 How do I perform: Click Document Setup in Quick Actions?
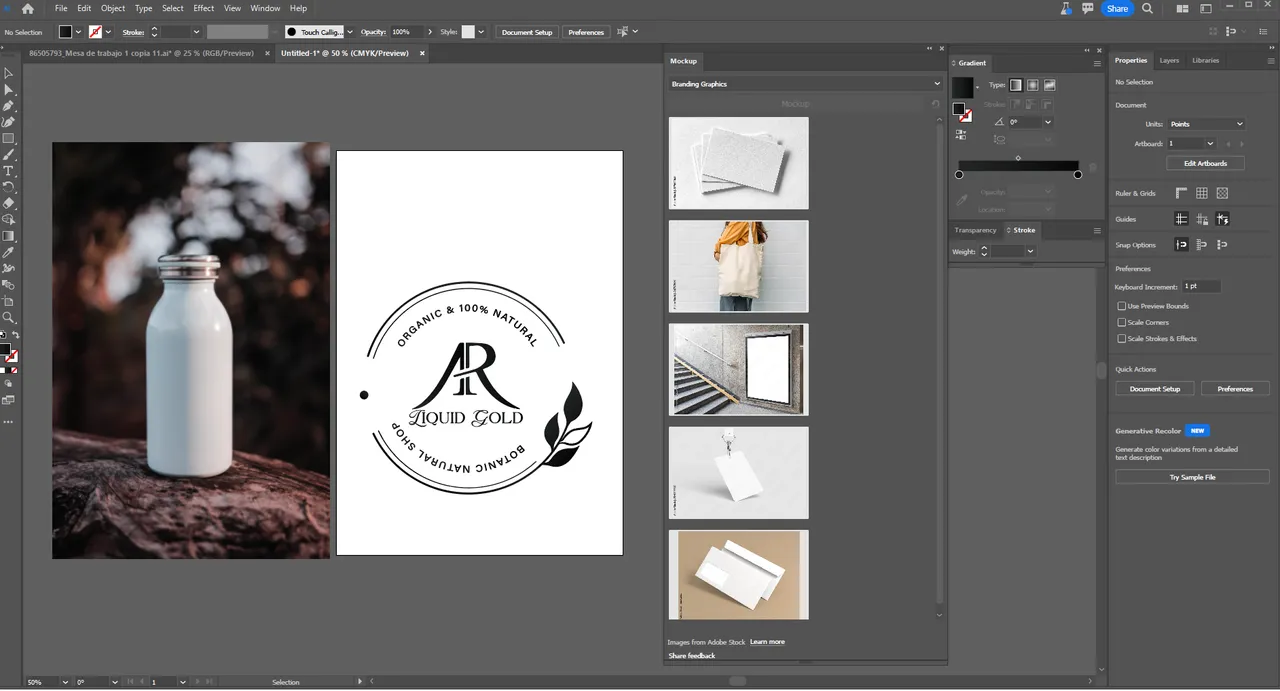pyautogui.click(x=1155, y=389)
